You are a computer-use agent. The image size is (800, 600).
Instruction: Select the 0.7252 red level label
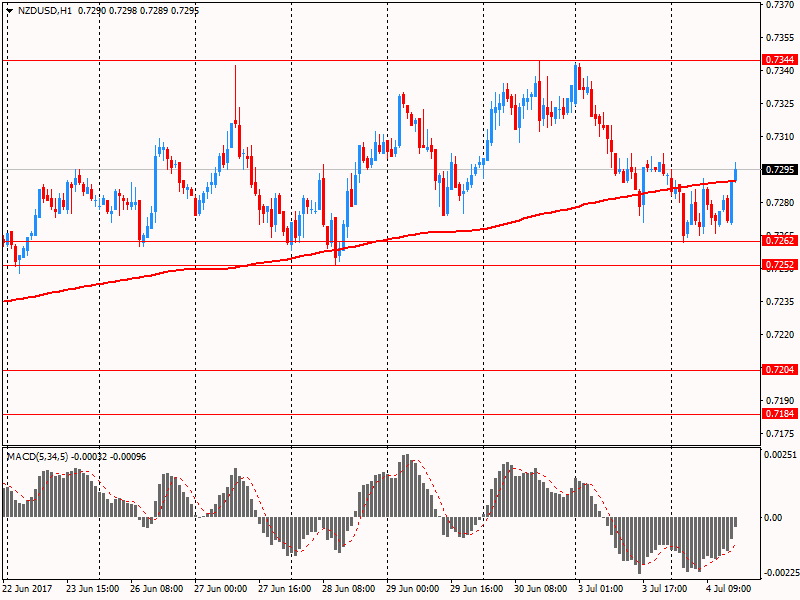click(x=780, y=264)
